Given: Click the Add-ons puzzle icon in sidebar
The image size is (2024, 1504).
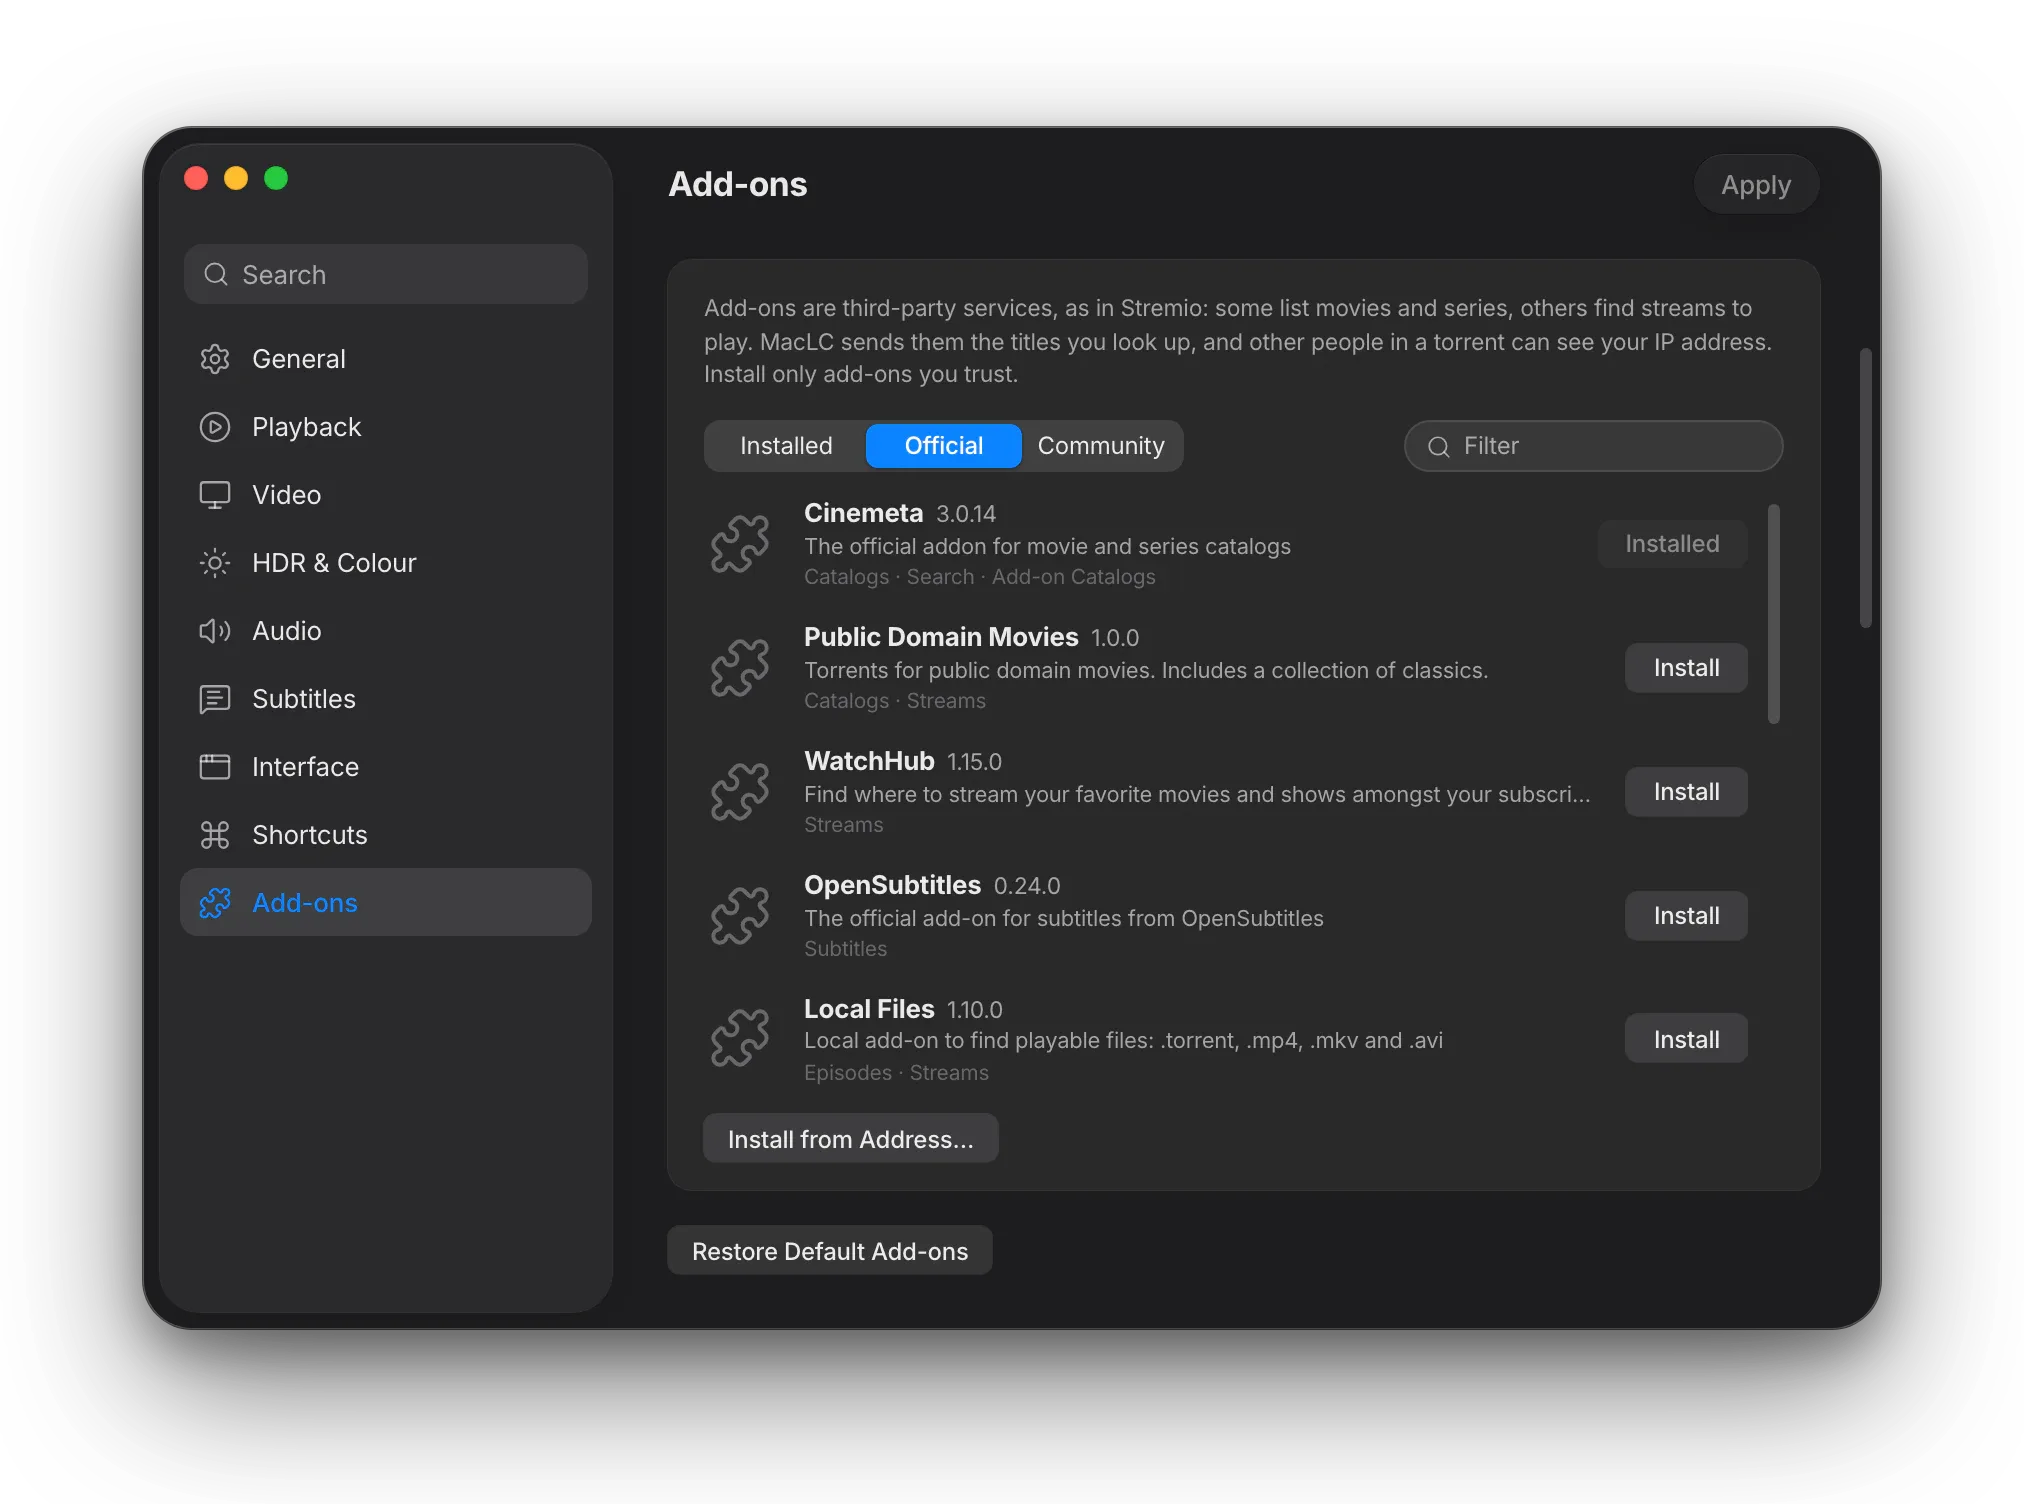Looking at the screenshot, I should tap(215, 903).
